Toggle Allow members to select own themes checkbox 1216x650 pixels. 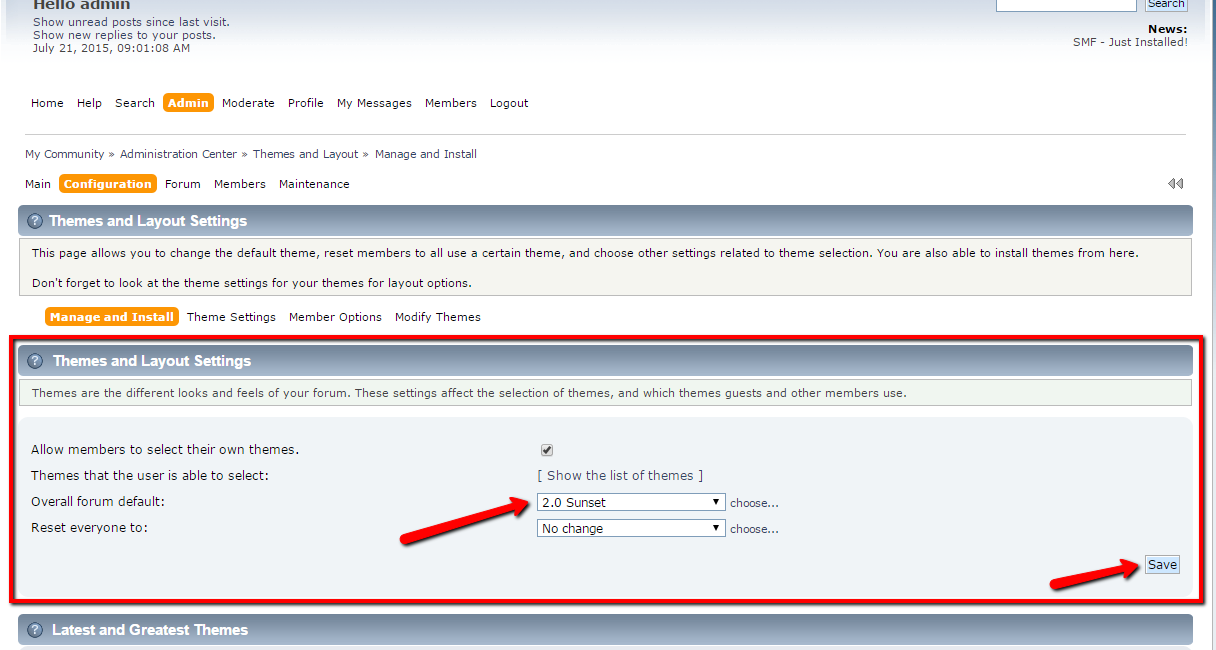click(x=547, y=450)
